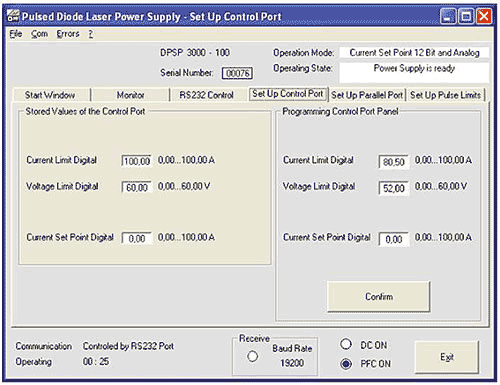Click the Operation Mode display field
Image resolution: width=500 pixels, height=385 pixels.
414,53
